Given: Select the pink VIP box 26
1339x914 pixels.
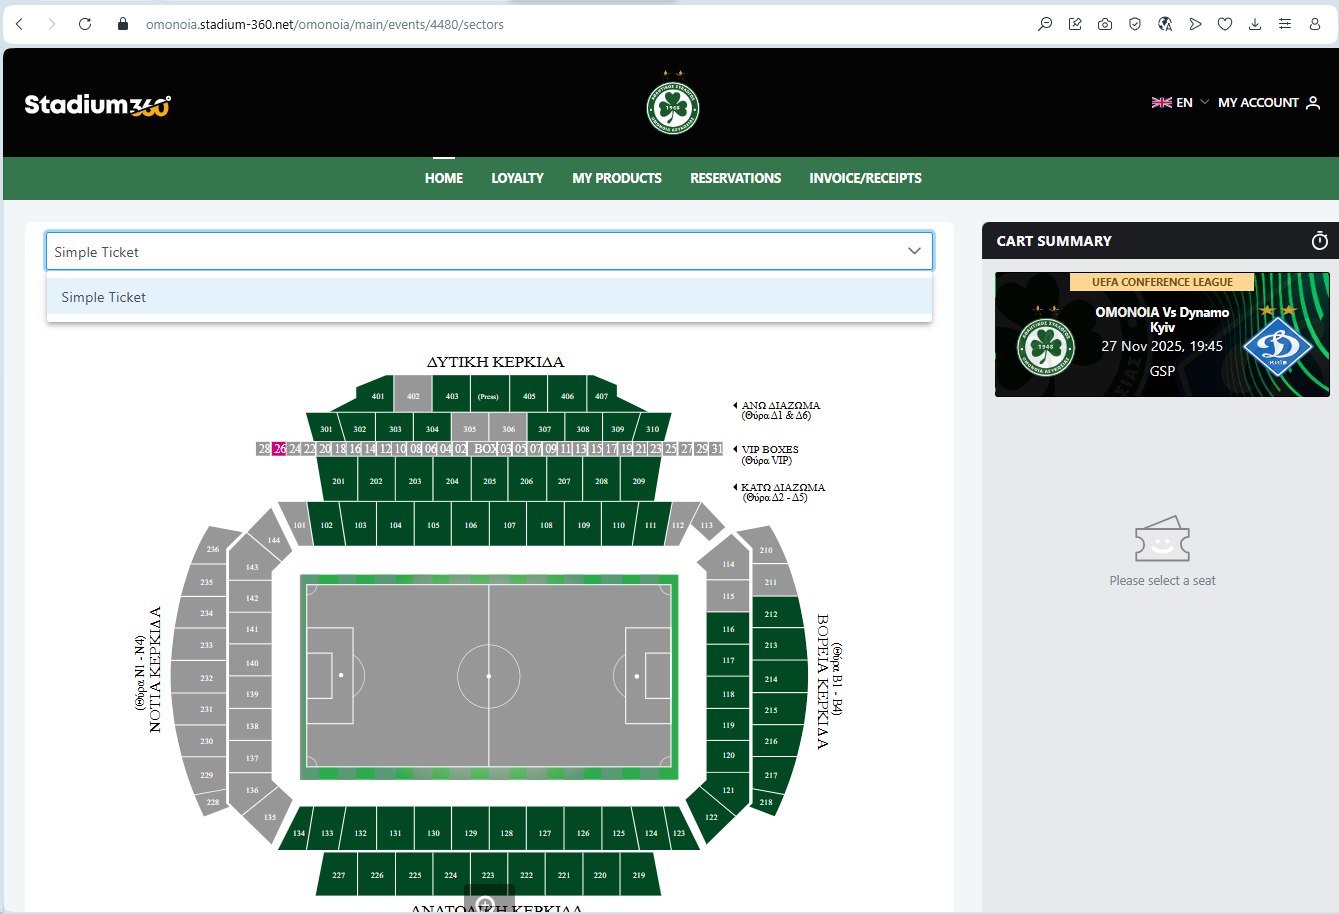Looking at the screenshot, I should click(x=280, y=449).
